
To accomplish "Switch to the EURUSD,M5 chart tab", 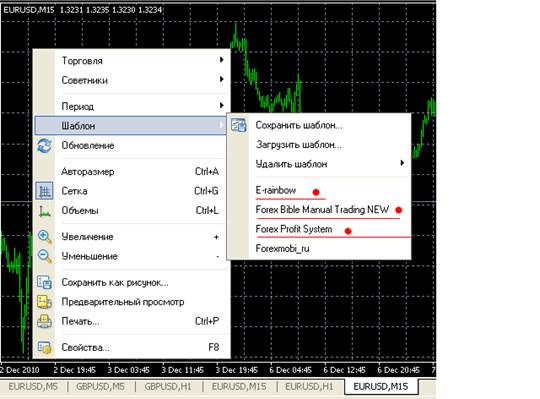I will (x=33, y=387).
